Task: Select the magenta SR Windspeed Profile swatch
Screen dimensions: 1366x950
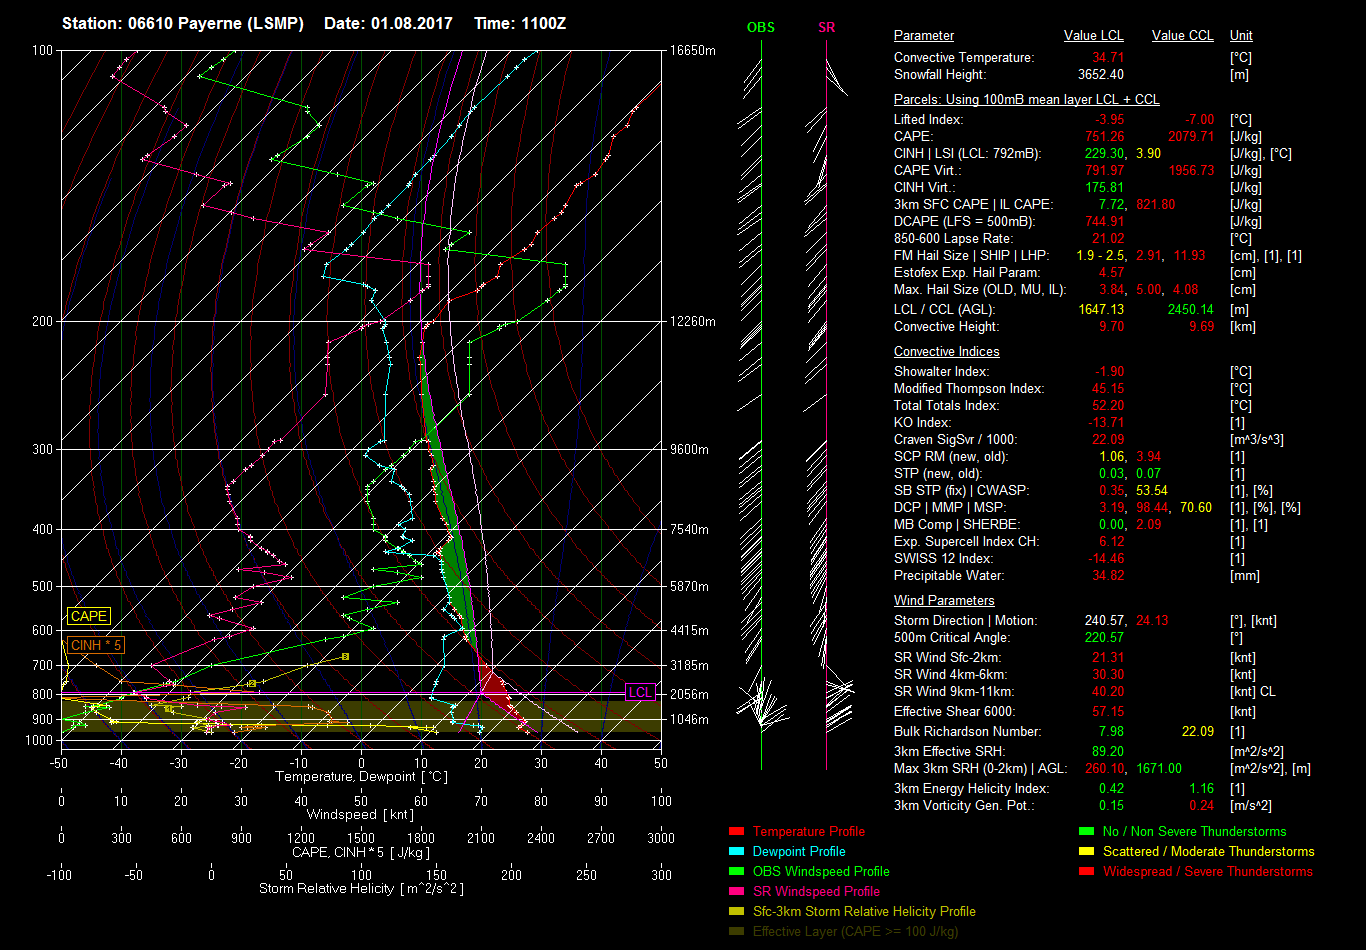Action: coord(736,892)
